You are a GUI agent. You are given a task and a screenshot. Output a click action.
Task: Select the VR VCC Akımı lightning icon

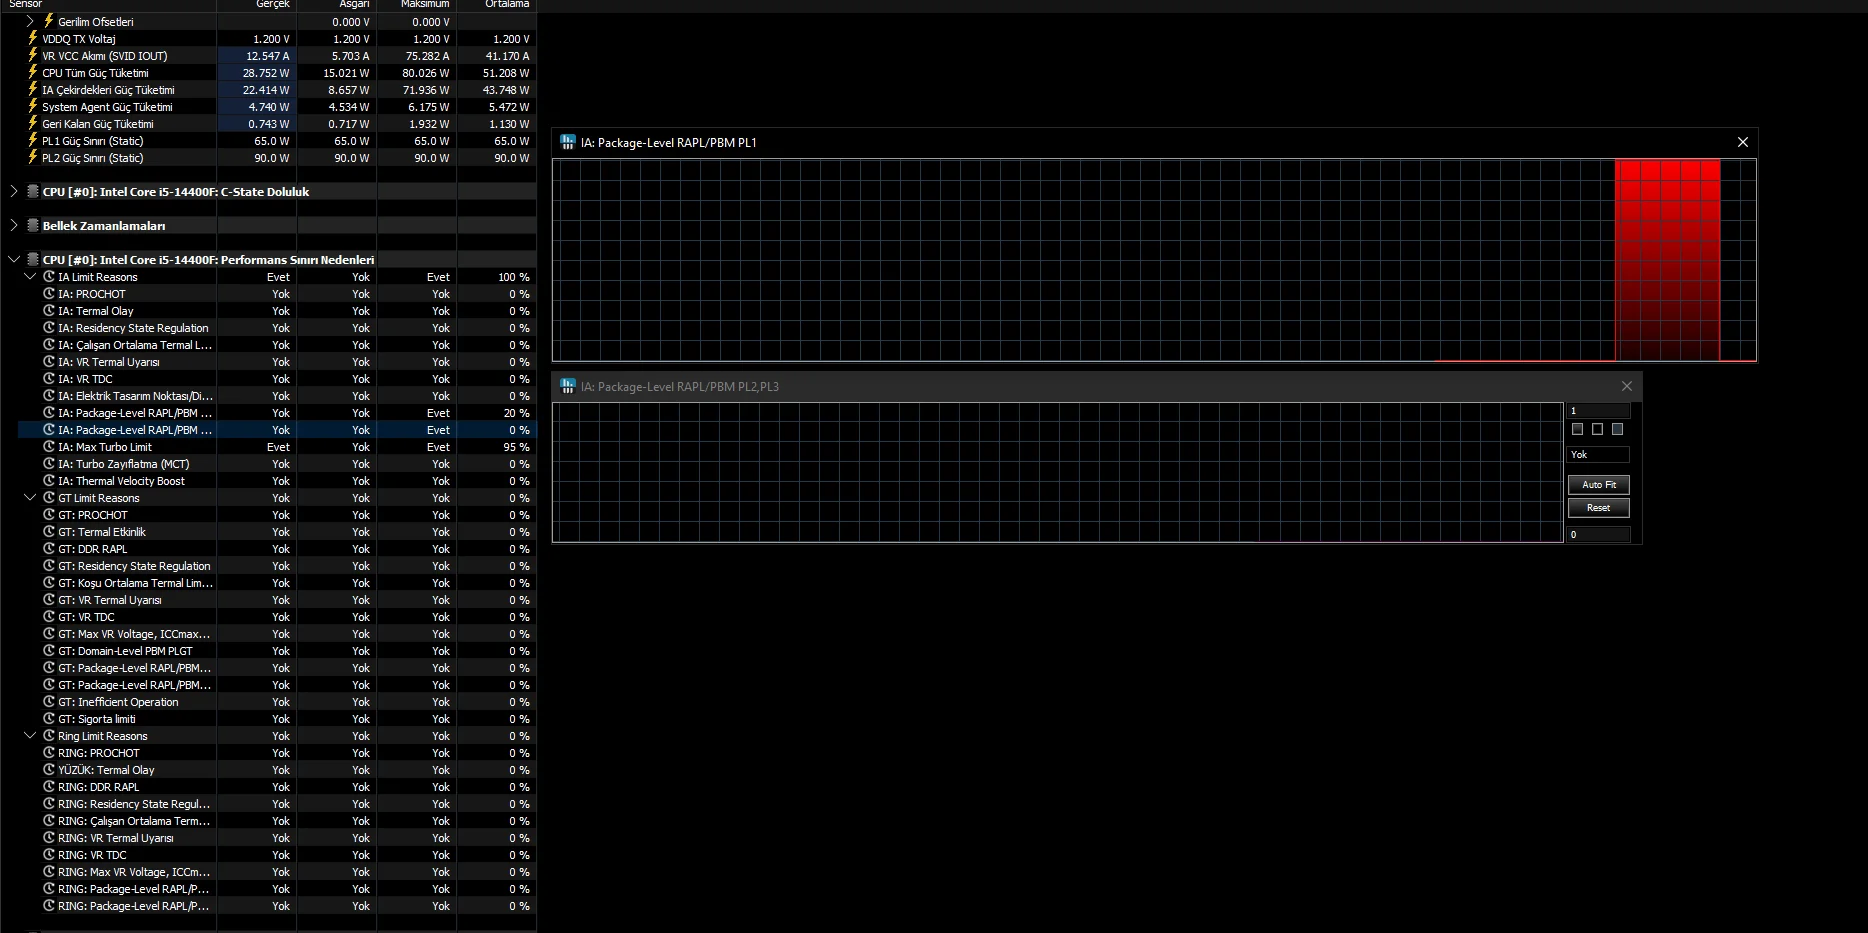click(33, 55)
